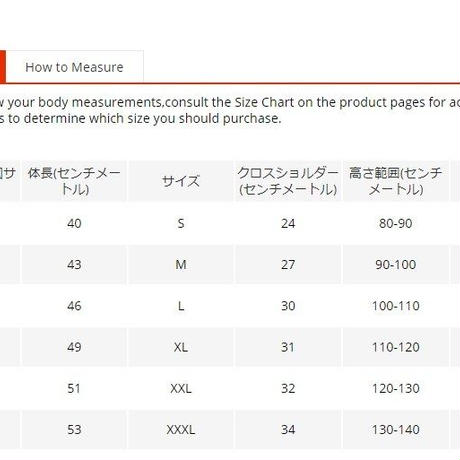This screenshot has width=460, height=460.
Task: Select the partially visible red active tab
Action: click(x=3, y=67)
